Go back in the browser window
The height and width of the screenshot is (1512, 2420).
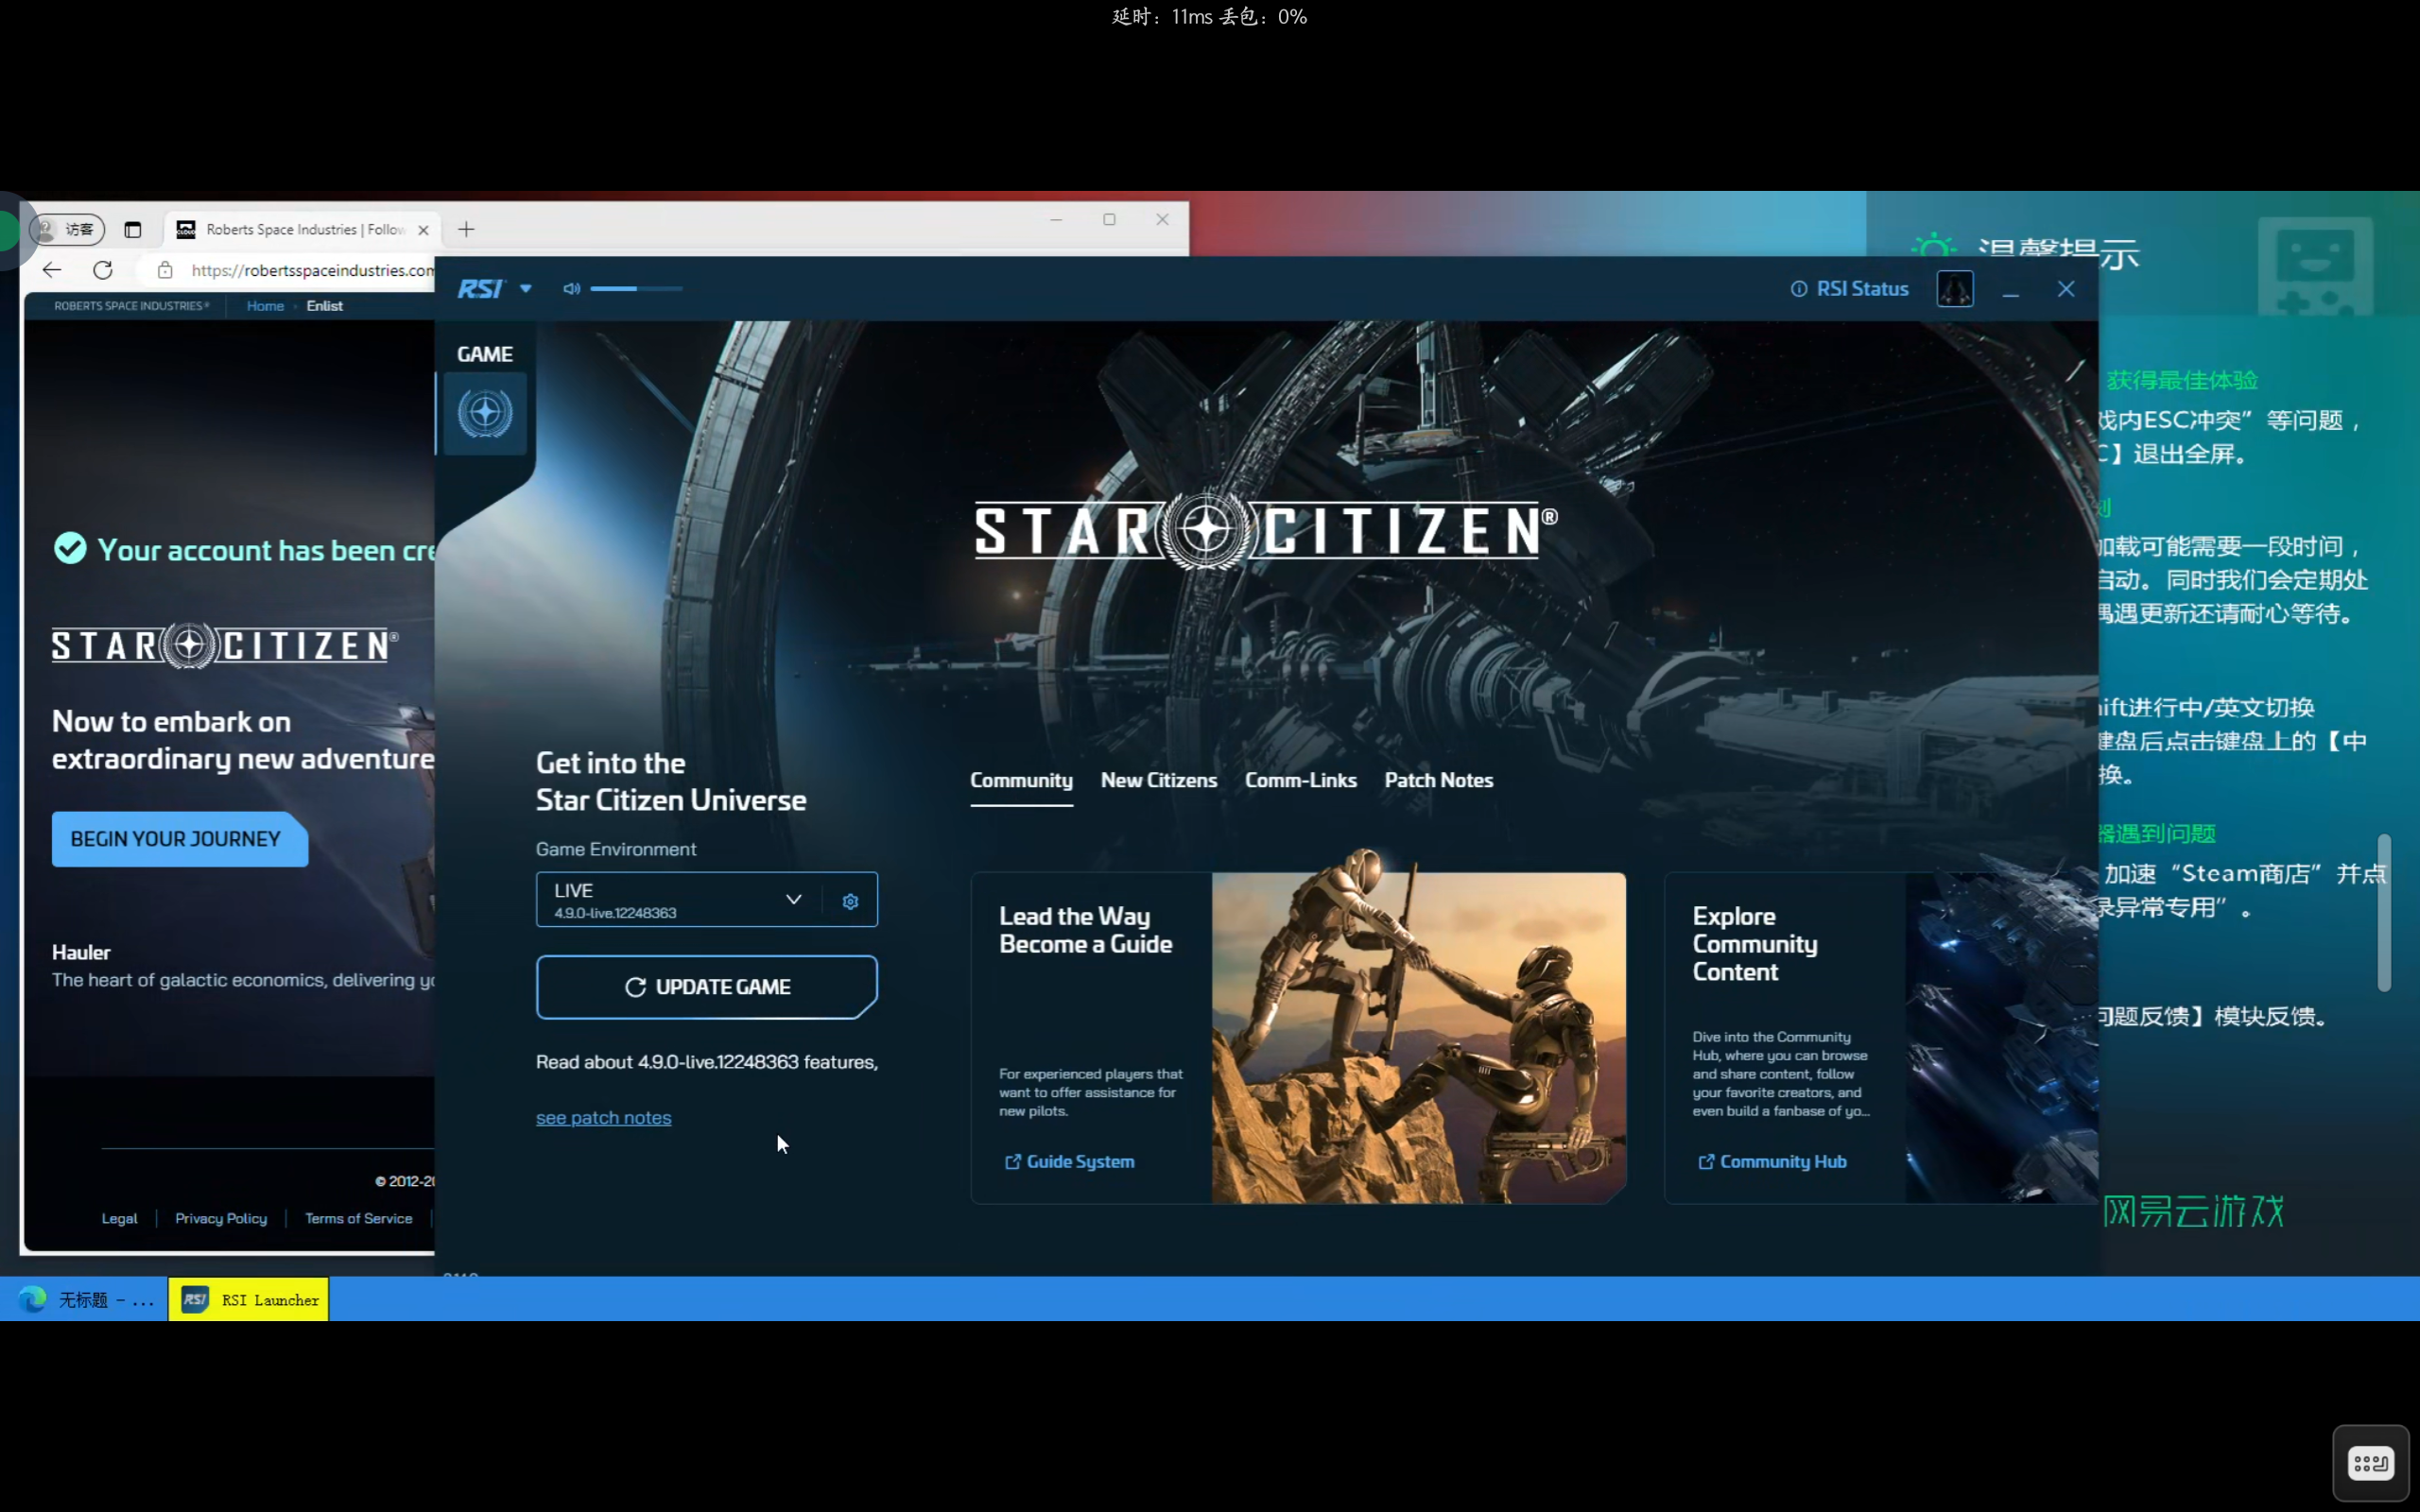(x=52, y=270)
